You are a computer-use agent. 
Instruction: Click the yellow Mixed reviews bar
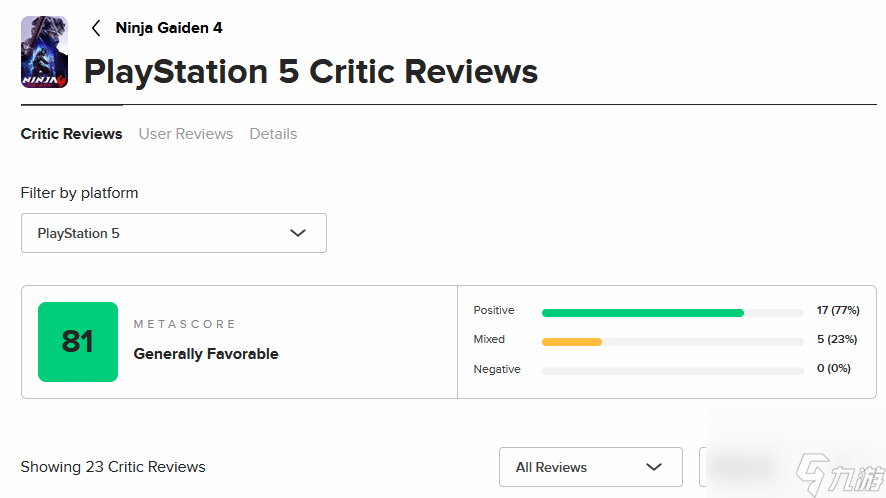tap(572, 342)
